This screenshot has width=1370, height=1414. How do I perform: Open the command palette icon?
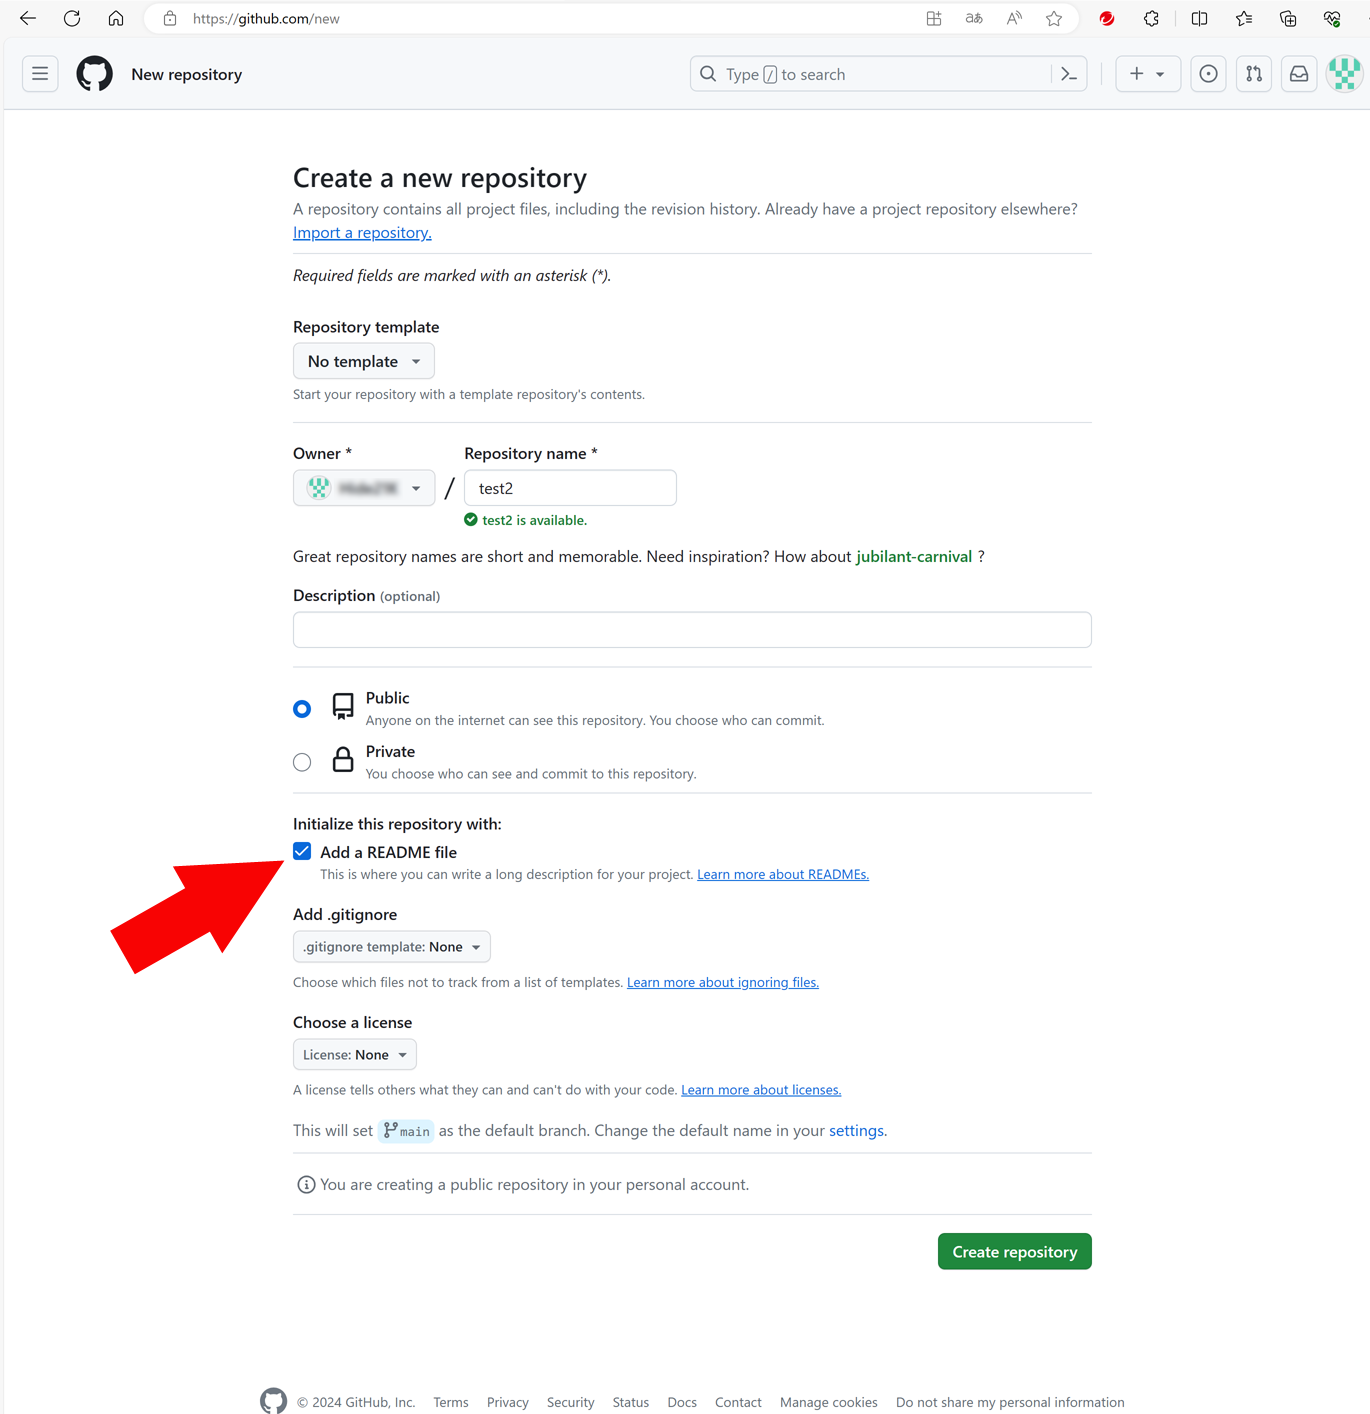tap(1069, 74)
